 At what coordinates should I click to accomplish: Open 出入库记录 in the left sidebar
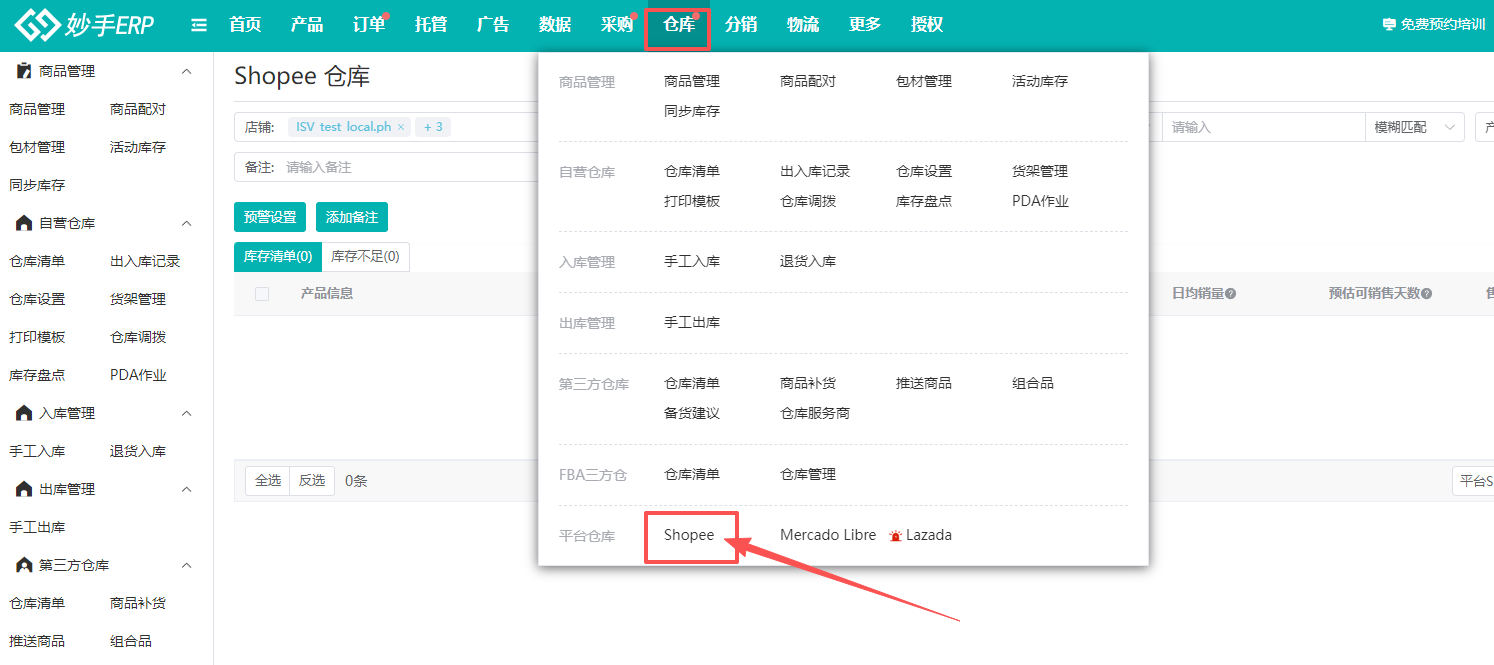coord(145,261)
